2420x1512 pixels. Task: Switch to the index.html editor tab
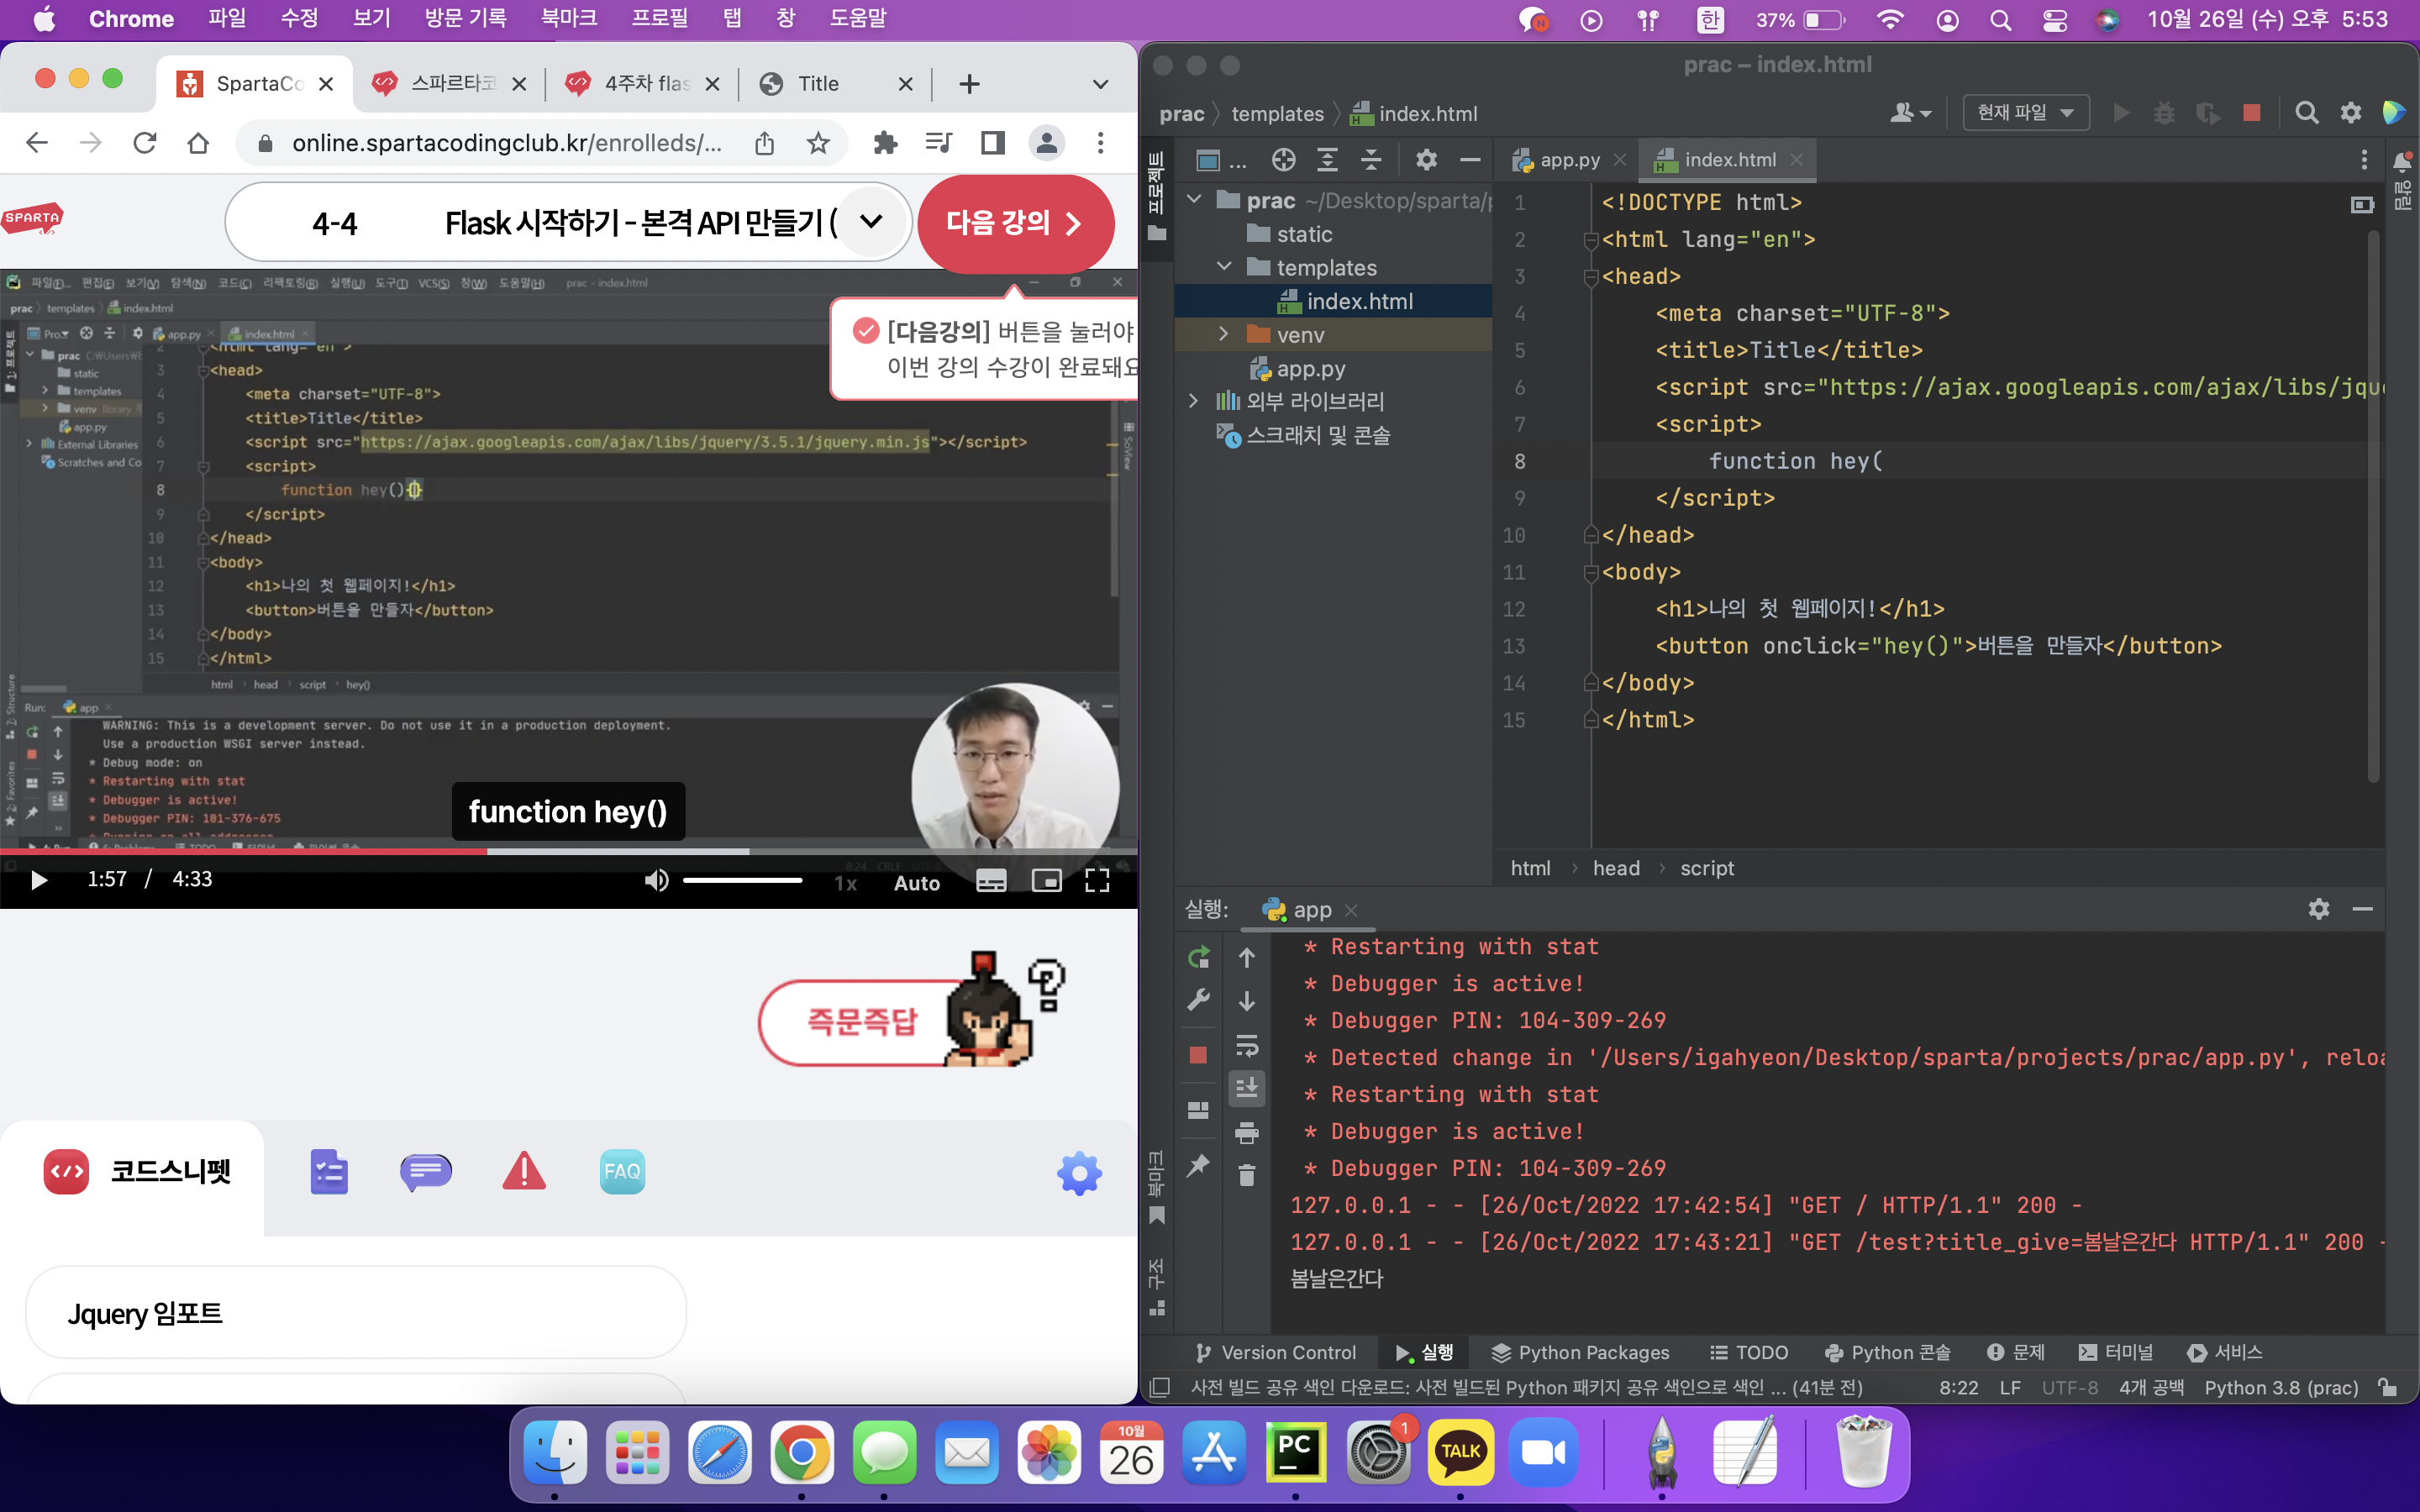(1729, 160)
